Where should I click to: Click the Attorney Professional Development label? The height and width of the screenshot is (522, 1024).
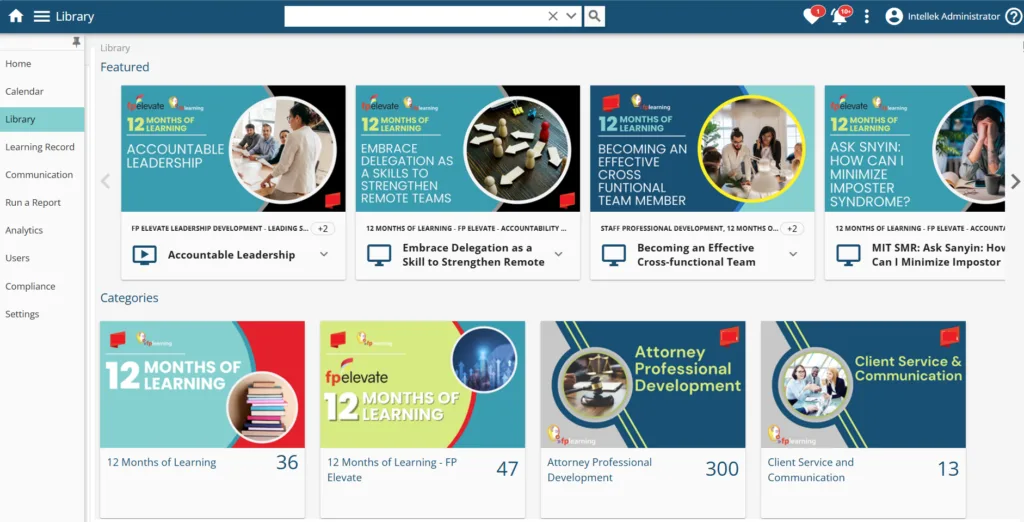tap(600, 470)
